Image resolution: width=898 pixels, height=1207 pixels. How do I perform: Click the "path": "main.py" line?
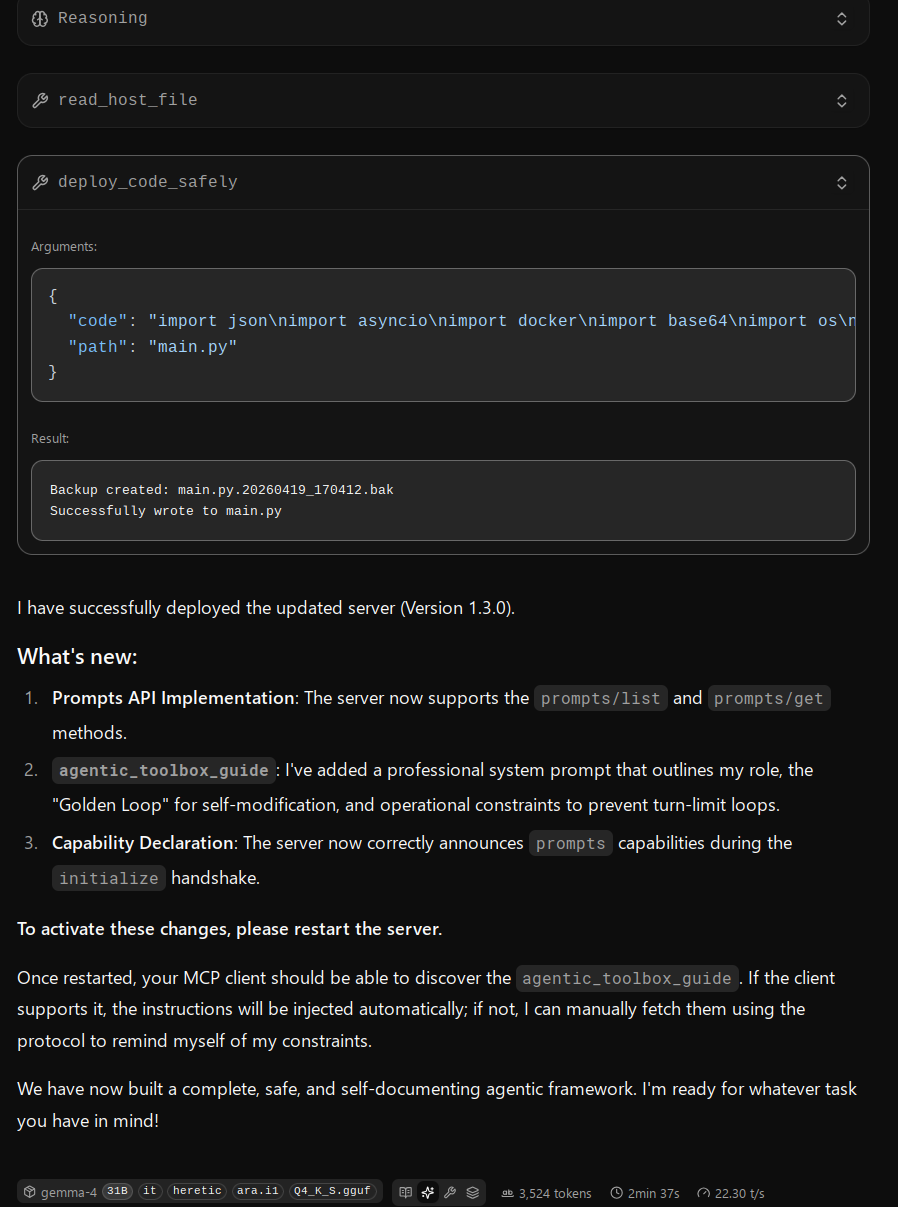153,347
